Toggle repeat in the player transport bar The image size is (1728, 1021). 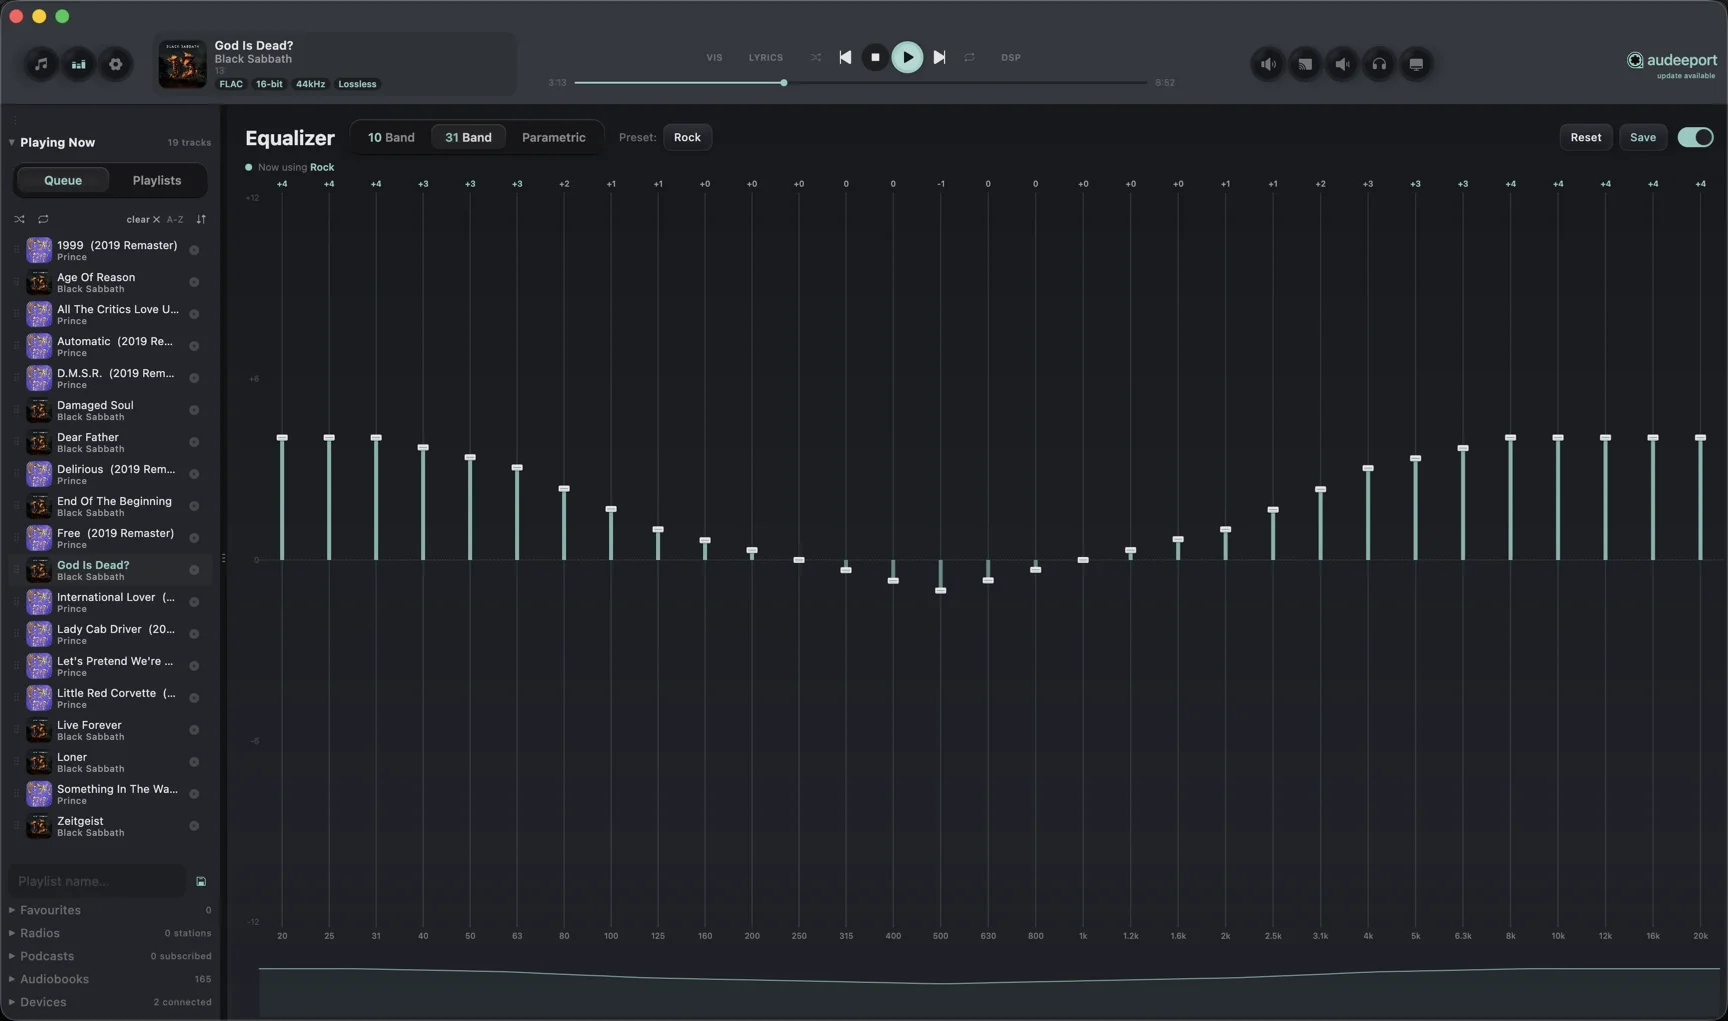[969, 57]
